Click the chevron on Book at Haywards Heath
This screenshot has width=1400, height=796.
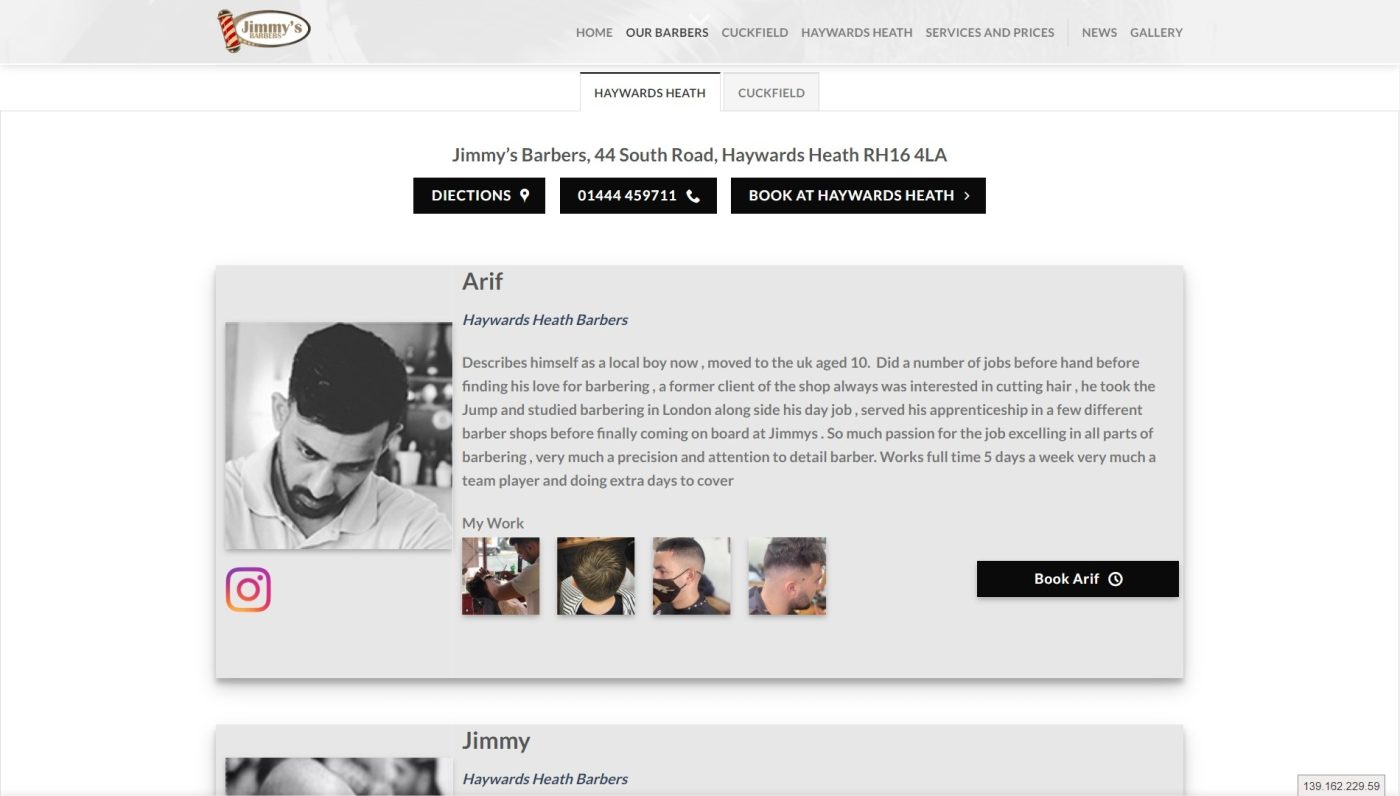pos(967,196)
